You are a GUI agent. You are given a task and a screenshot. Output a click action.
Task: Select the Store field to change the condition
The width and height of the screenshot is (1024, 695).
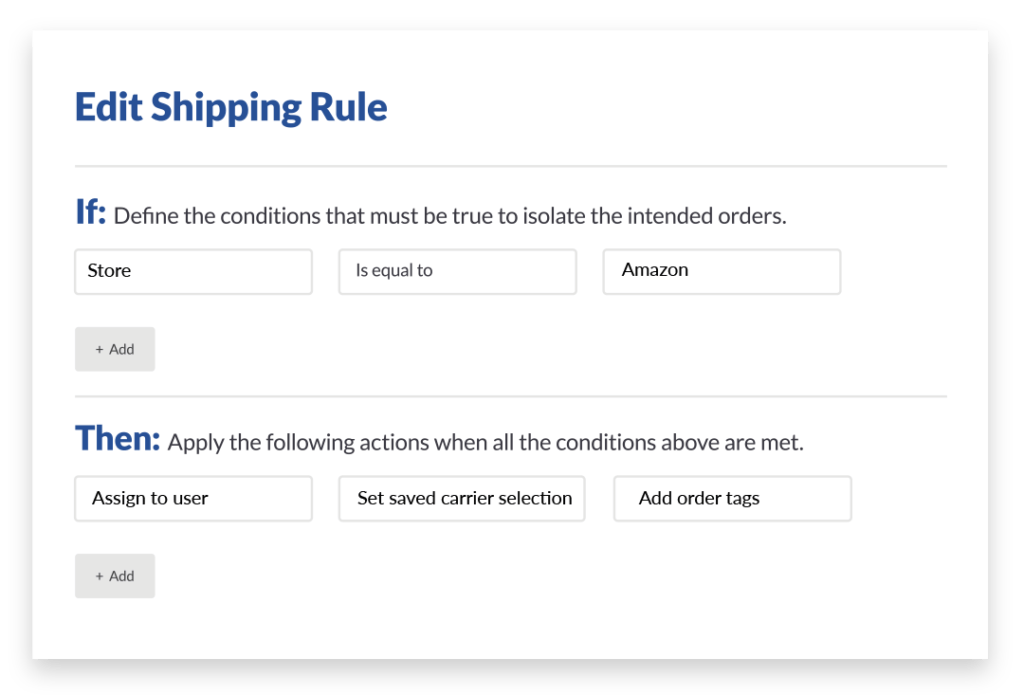(193, 271)
